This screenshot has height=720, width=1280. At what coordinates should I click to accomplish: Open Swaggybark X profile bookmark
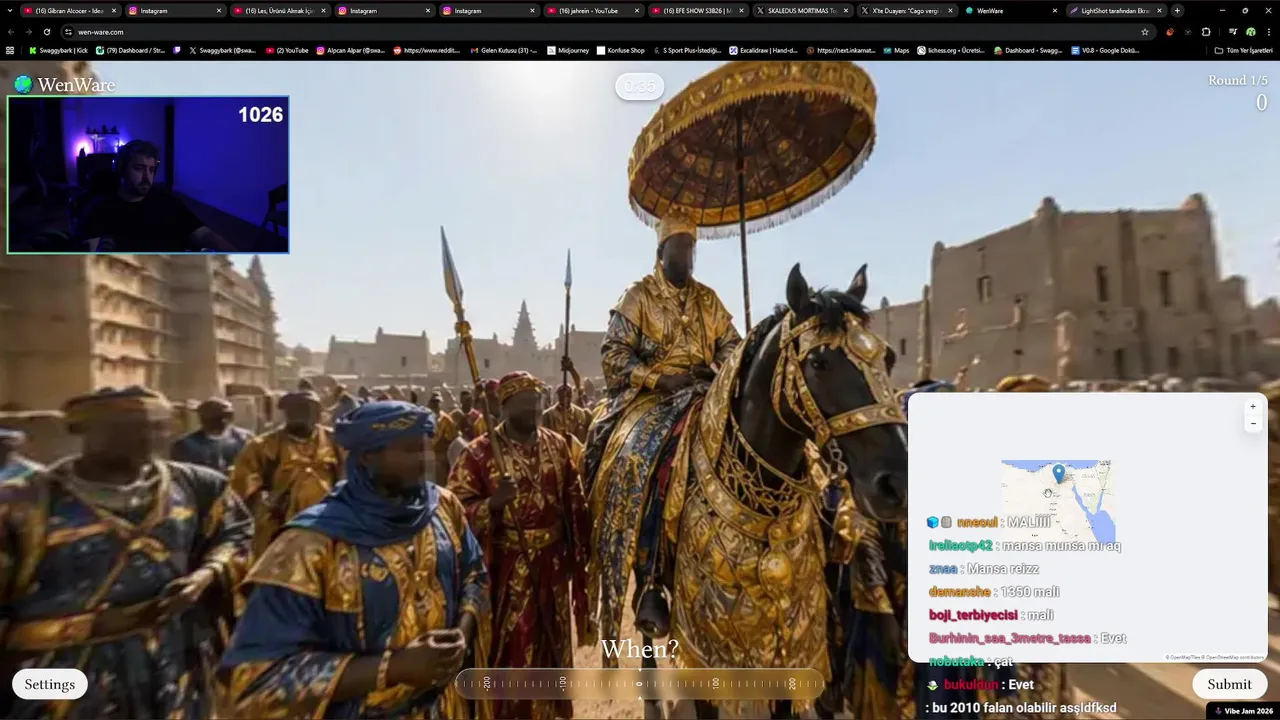coord(222,50)
